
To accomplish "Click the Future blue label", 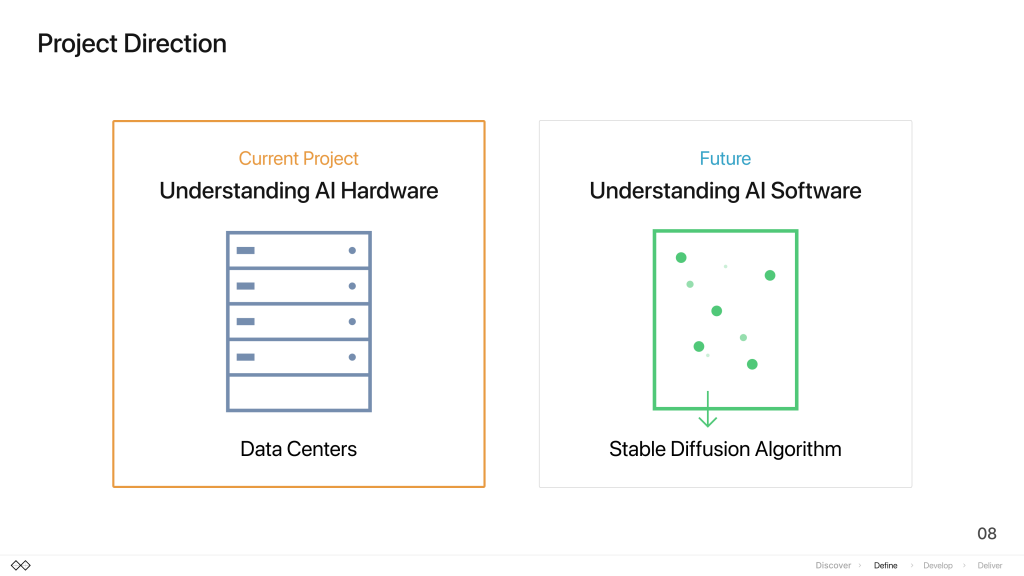I will (725, 159).
